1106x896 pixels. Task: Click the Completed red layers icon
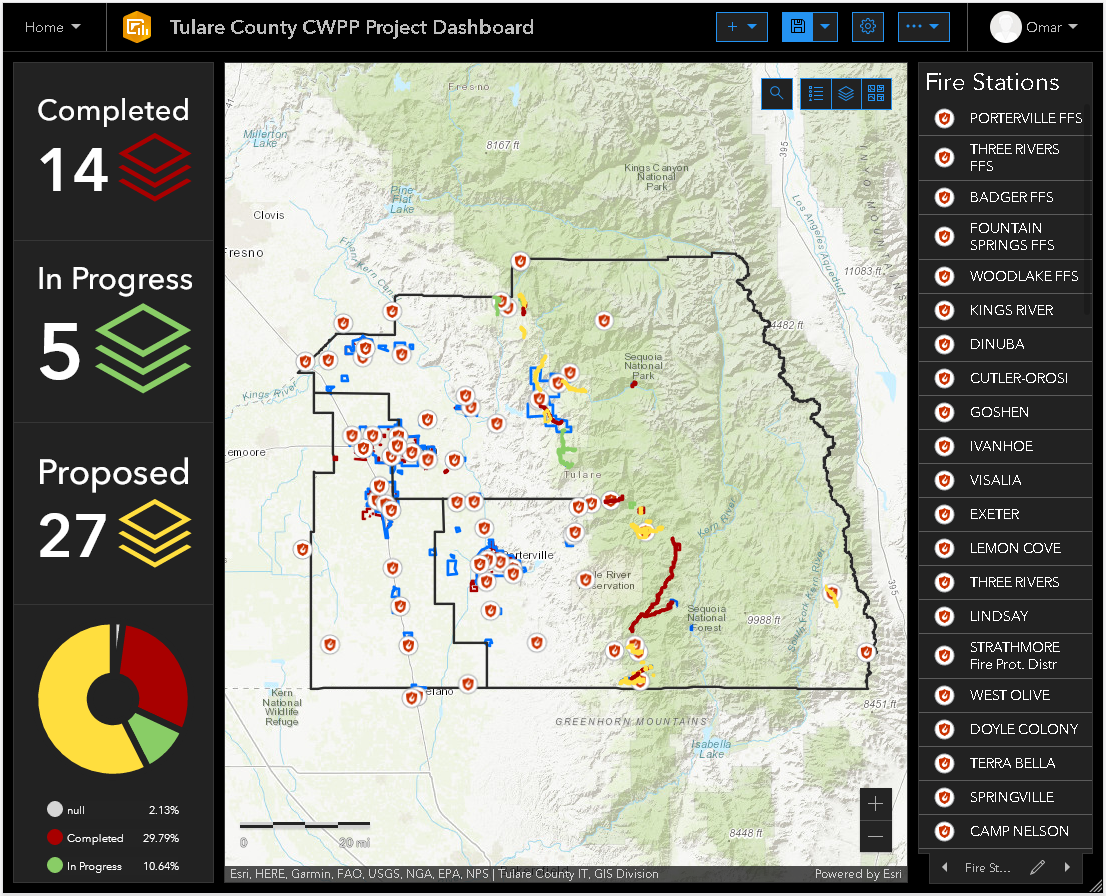(x=154, y=167)
